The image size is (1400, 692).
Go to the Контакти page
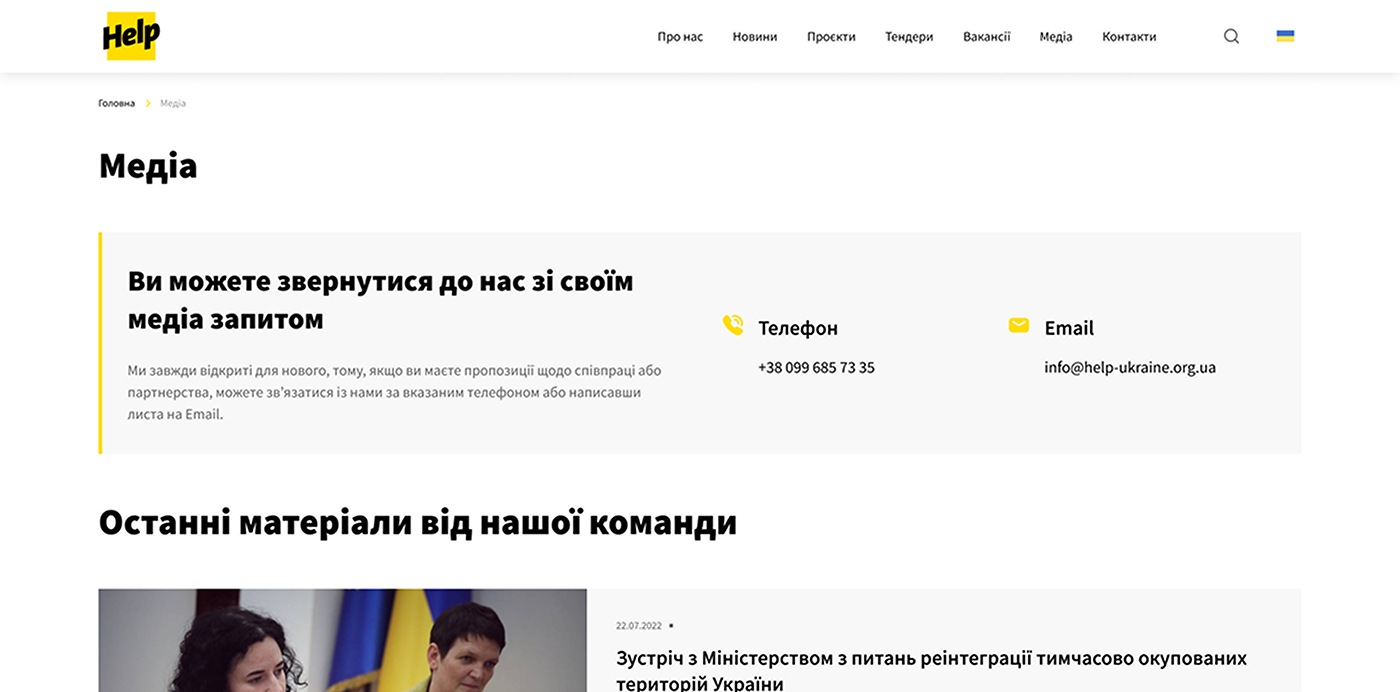tap(1129, 37)
